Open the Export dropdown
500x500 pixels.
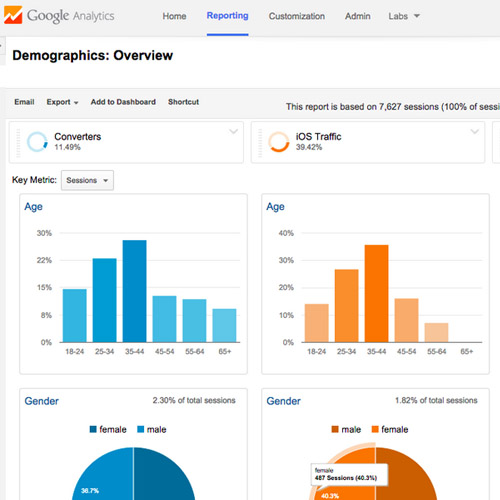(62, 102)
